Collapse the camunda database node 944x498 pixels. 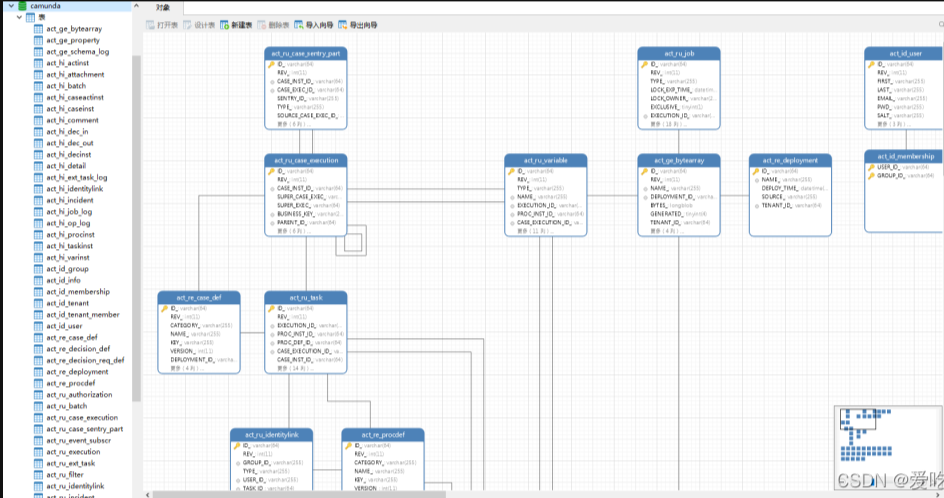click(x=11, y=5)
